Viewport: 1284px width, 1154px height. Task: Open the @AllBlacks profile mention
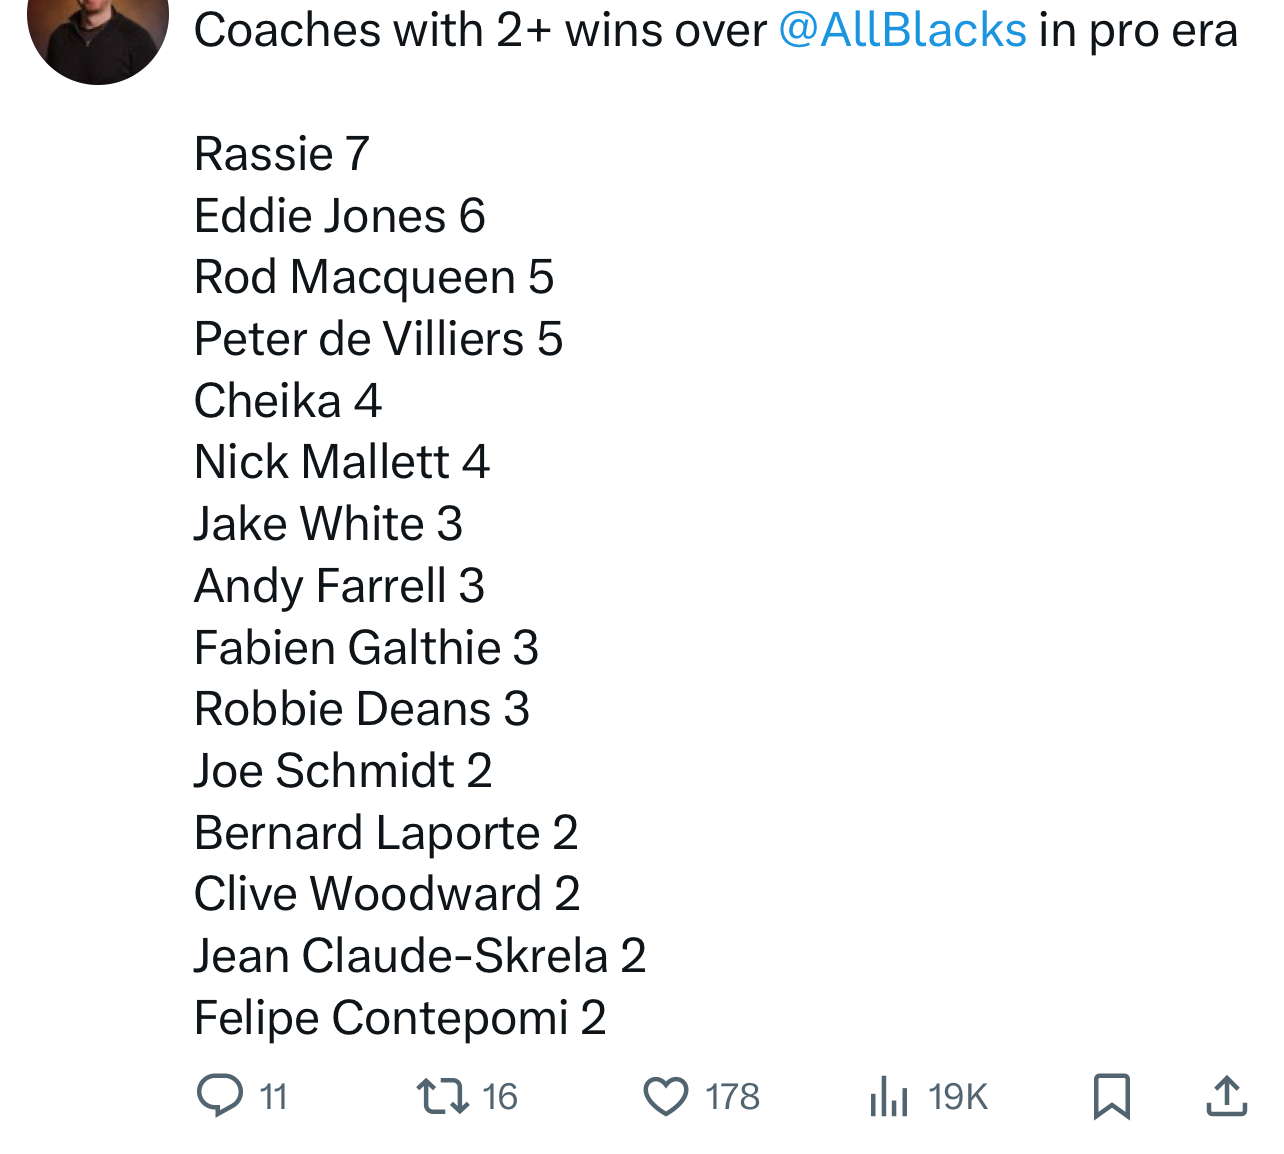[902, 30]
